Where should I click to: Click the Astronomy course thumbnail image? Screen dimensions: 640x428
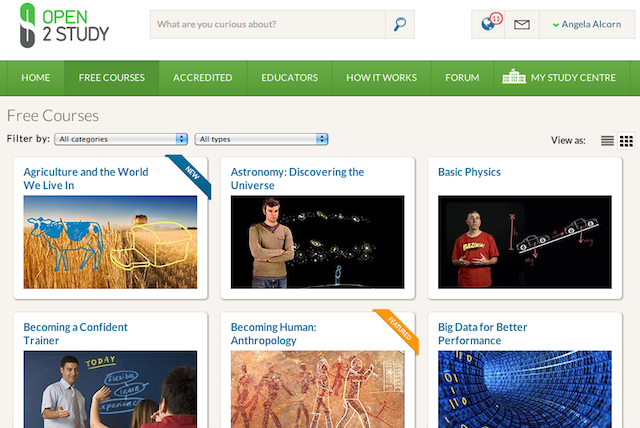[318, 242]
